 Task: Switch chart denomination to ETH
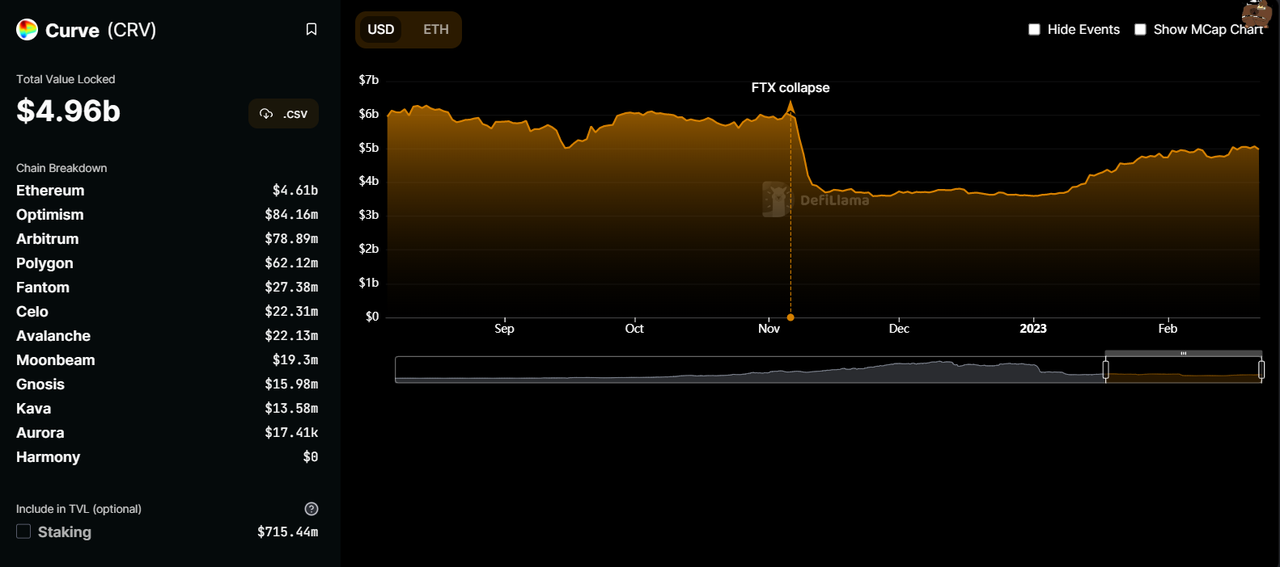pos(436,30)
